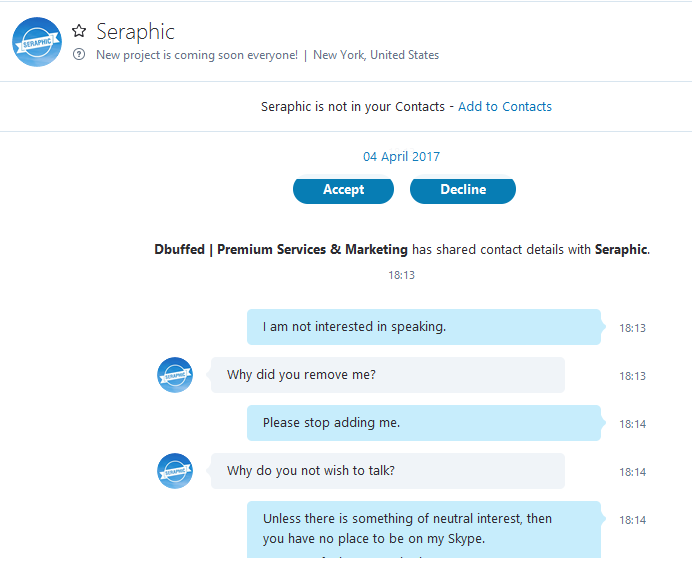Click the "Add to Contacts" link
The height and width of the screenshot is (569, 692).
coord(504,107)
